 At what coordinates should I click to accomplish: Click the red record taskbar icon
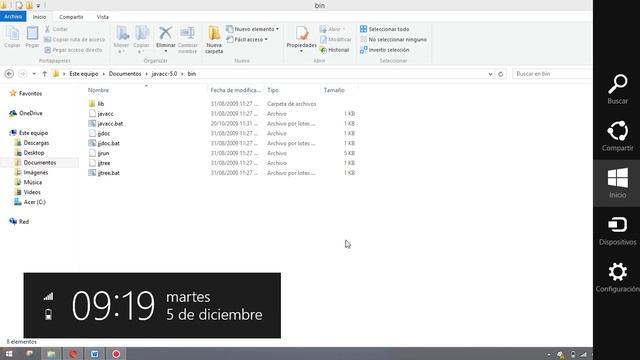[116, 354]
